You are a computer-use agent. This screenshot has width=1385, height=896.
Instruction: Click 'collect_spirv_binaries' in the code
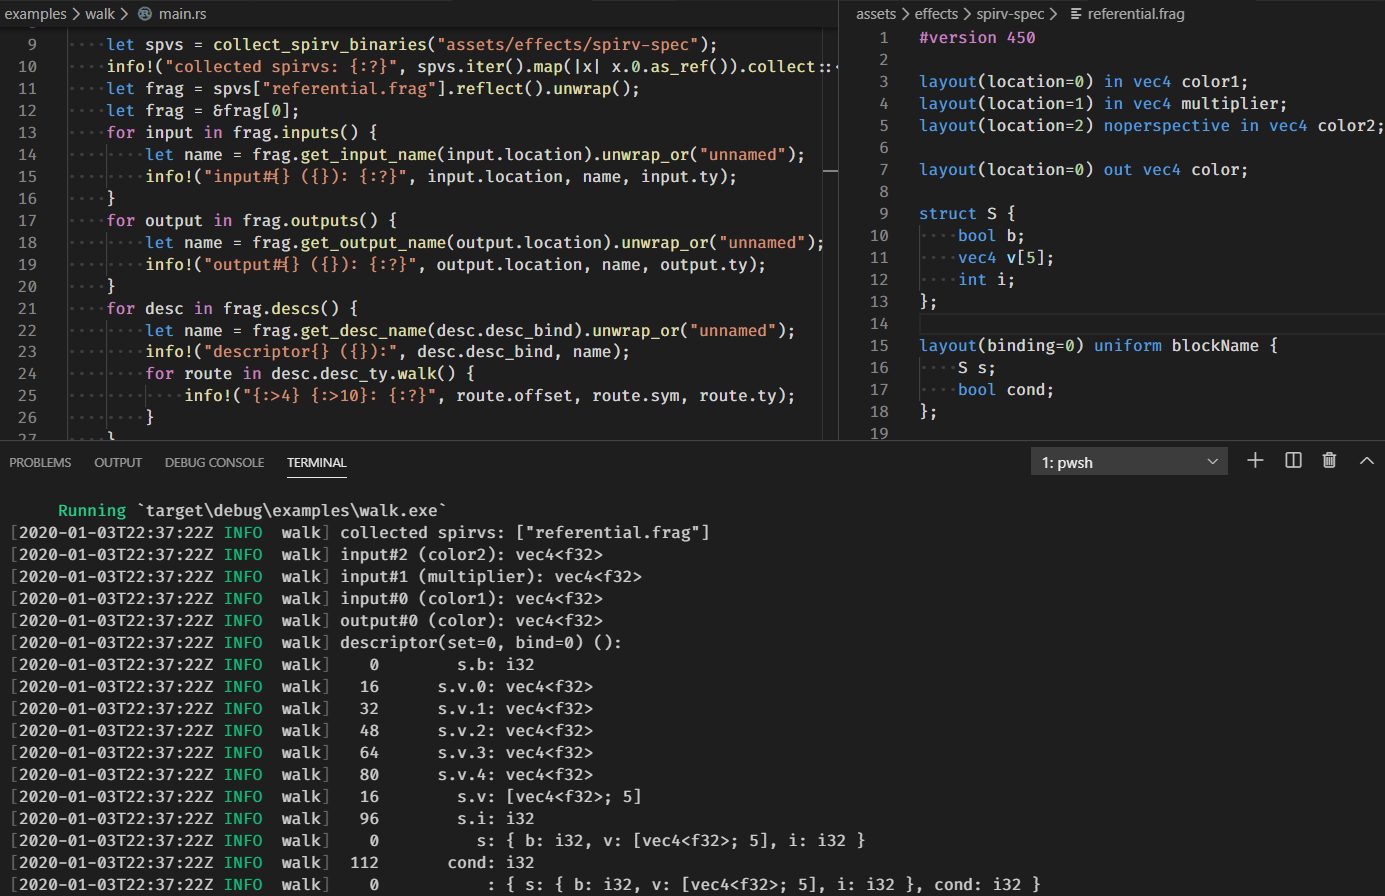[x=320, y=44]
